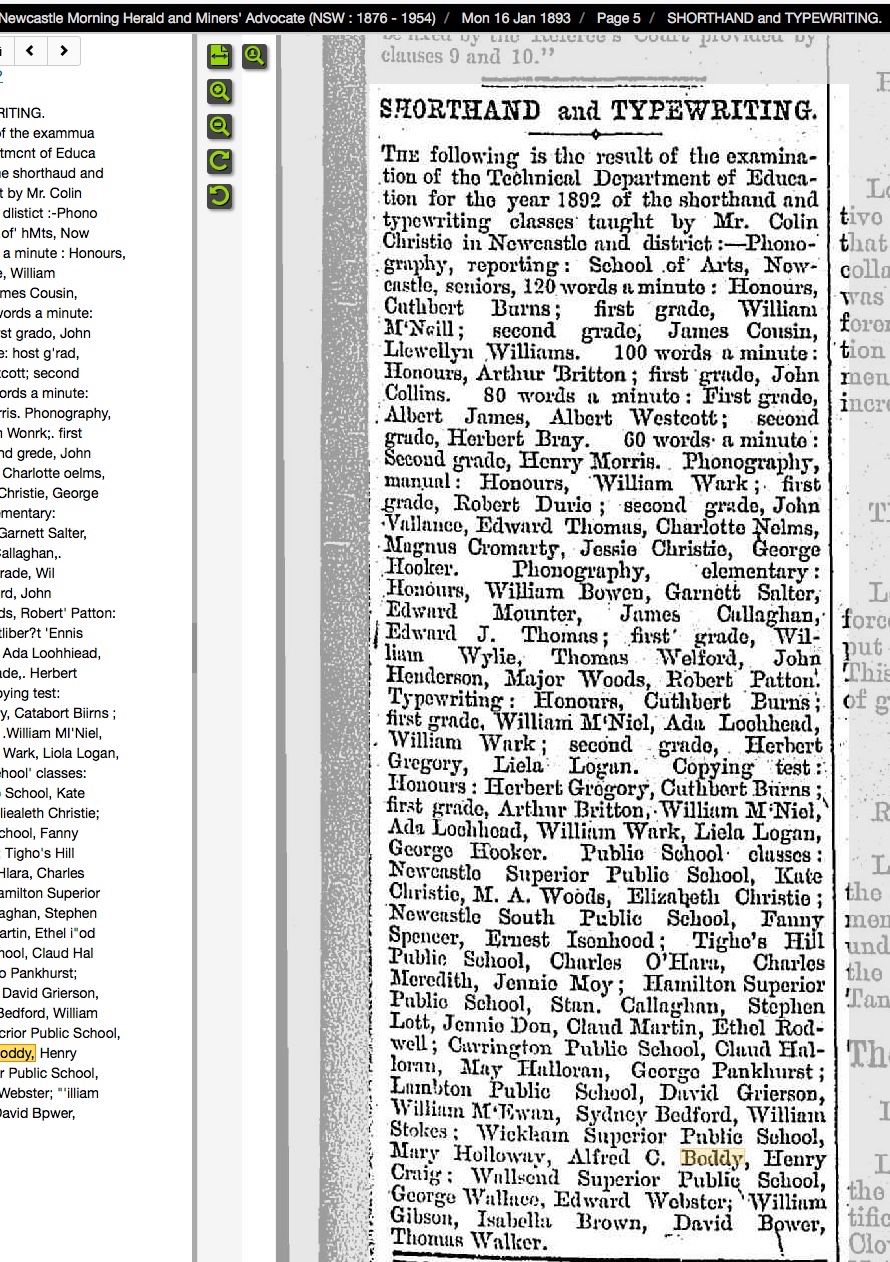Select the text line 'rade, Wil'
This screenshot has height=1262, width=890.
27,573
